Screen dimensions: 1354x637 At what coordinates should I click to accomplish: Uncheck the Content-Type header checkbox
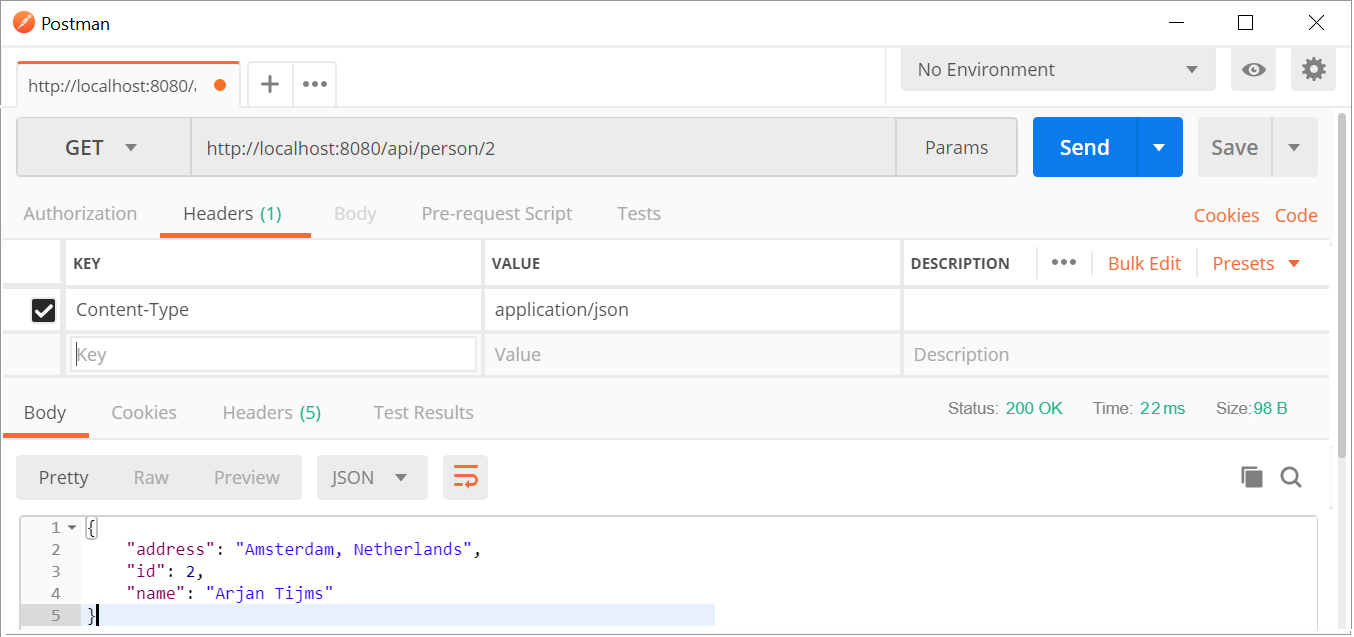(x=43, y=310)
